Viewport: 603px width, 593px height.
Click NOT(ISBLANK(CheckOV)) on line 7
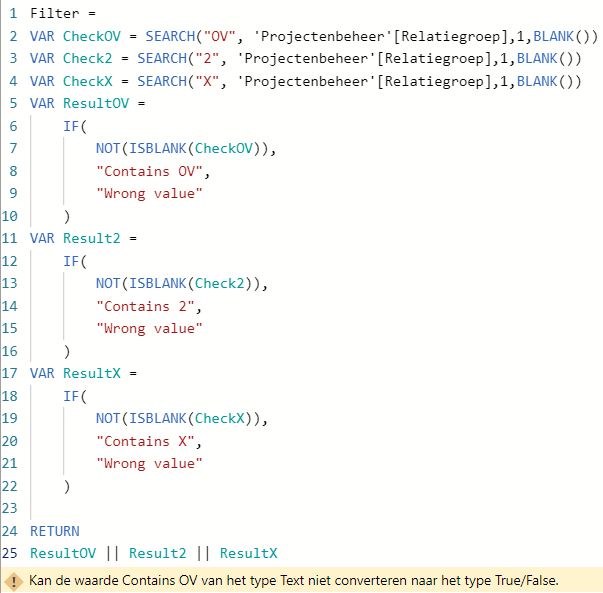tap(182, 148)
